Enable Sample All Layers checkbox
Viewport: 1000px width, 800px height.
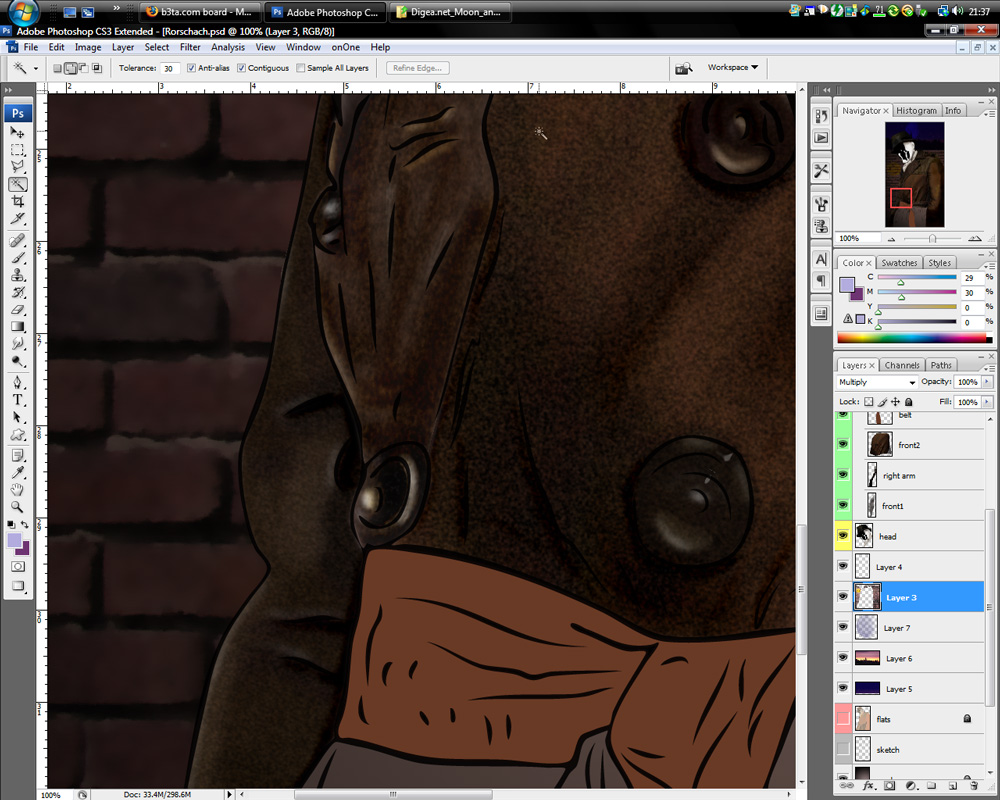click(300, 68)
